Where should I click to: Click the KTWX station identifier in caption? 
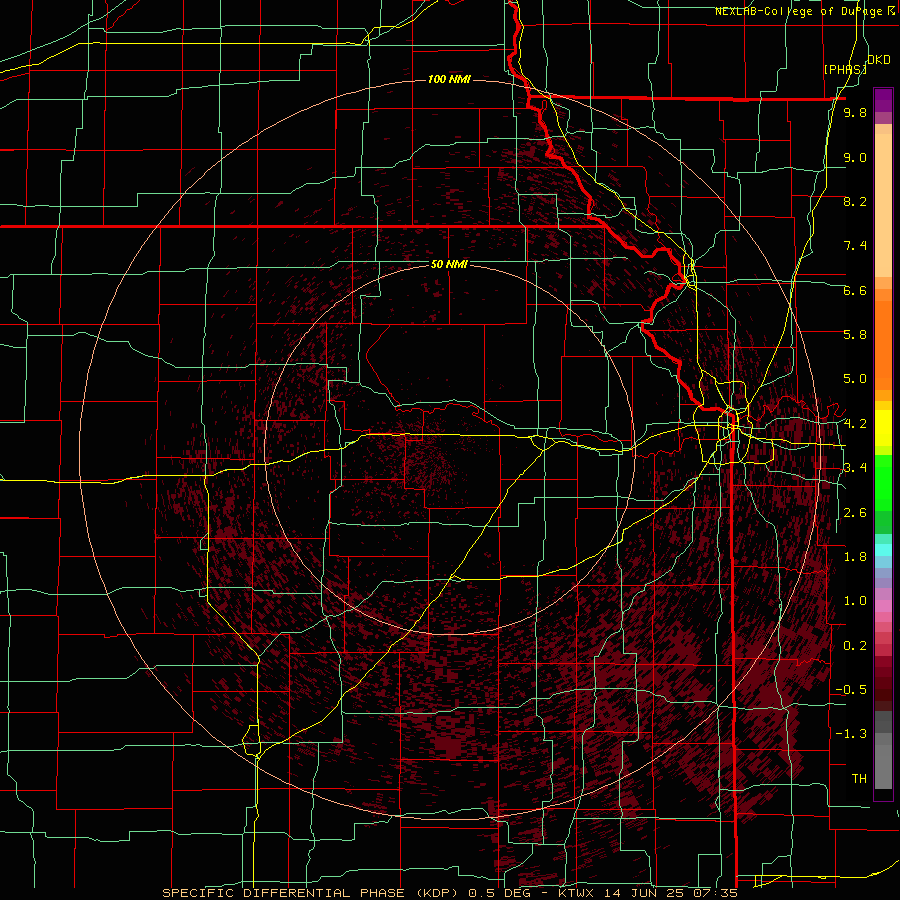coord(576,893)
